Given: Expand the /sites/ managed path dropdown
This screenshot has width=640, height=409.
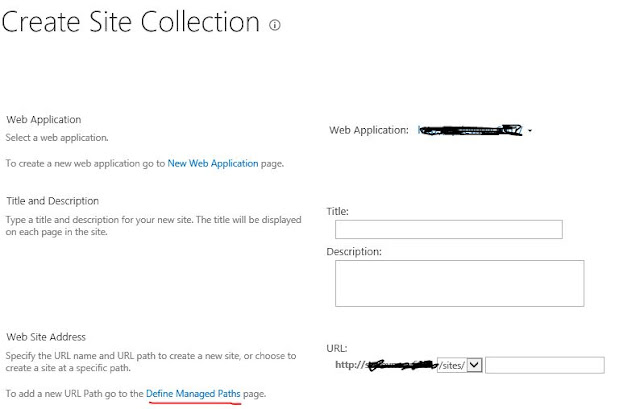Looking at the screenshot, I should pyautogui.click(x=475, y=365).
